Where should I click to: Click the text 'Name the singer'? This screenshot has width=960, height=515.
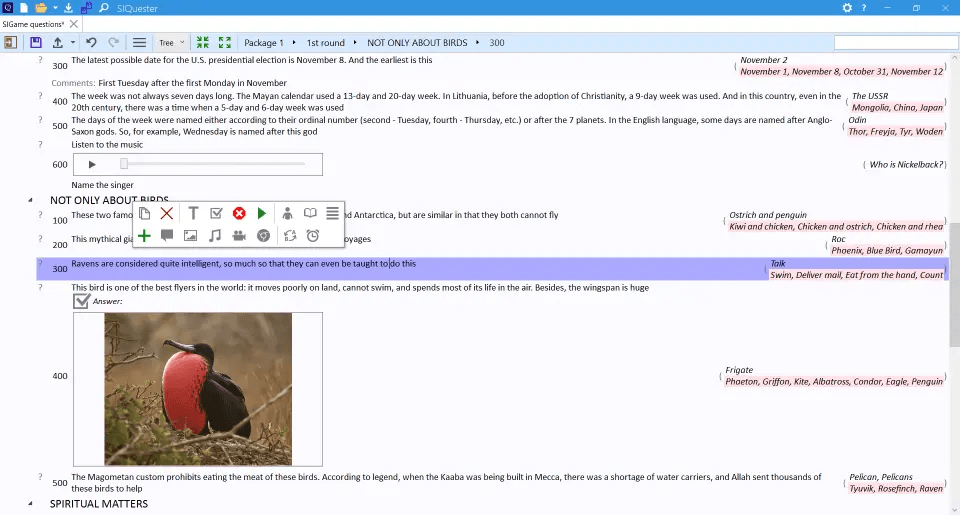click(x=102, y=185)
